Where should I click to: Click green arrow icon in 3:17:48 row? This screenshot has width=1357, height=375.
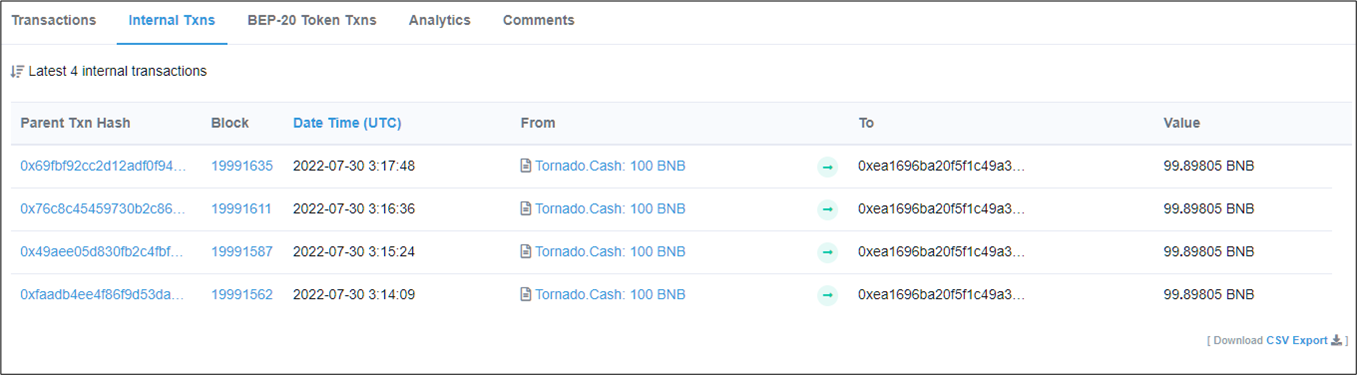click(x=827, y=167)
